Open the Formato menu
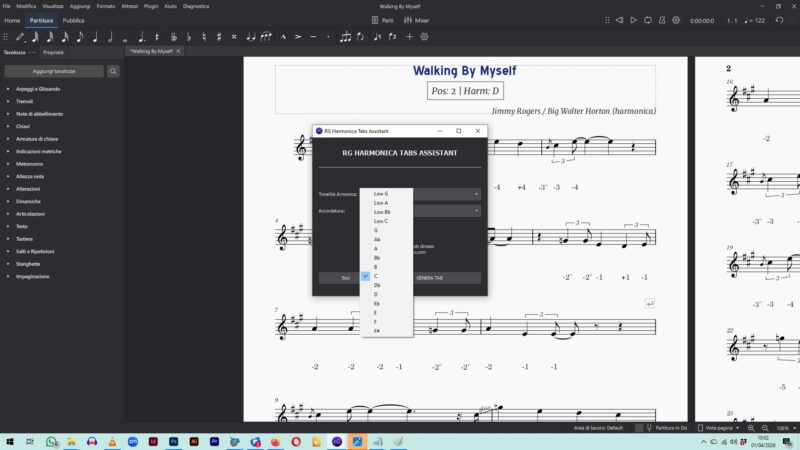 tap(106, 6)
